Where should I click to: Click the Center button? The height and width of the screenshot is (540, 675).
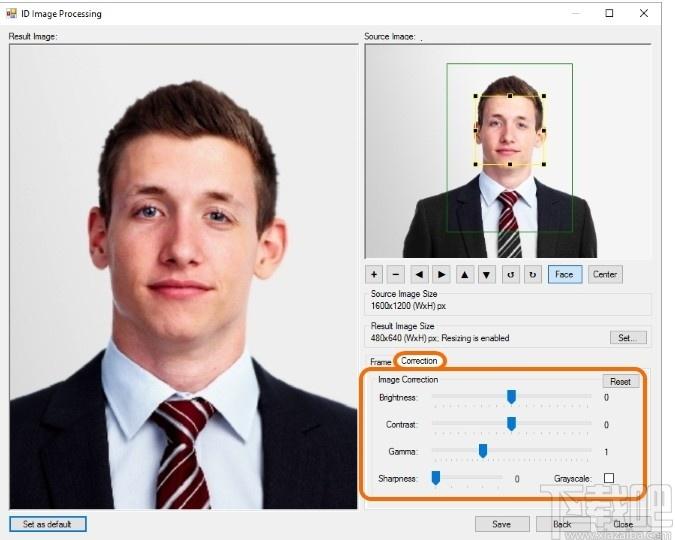click(605, 274)
